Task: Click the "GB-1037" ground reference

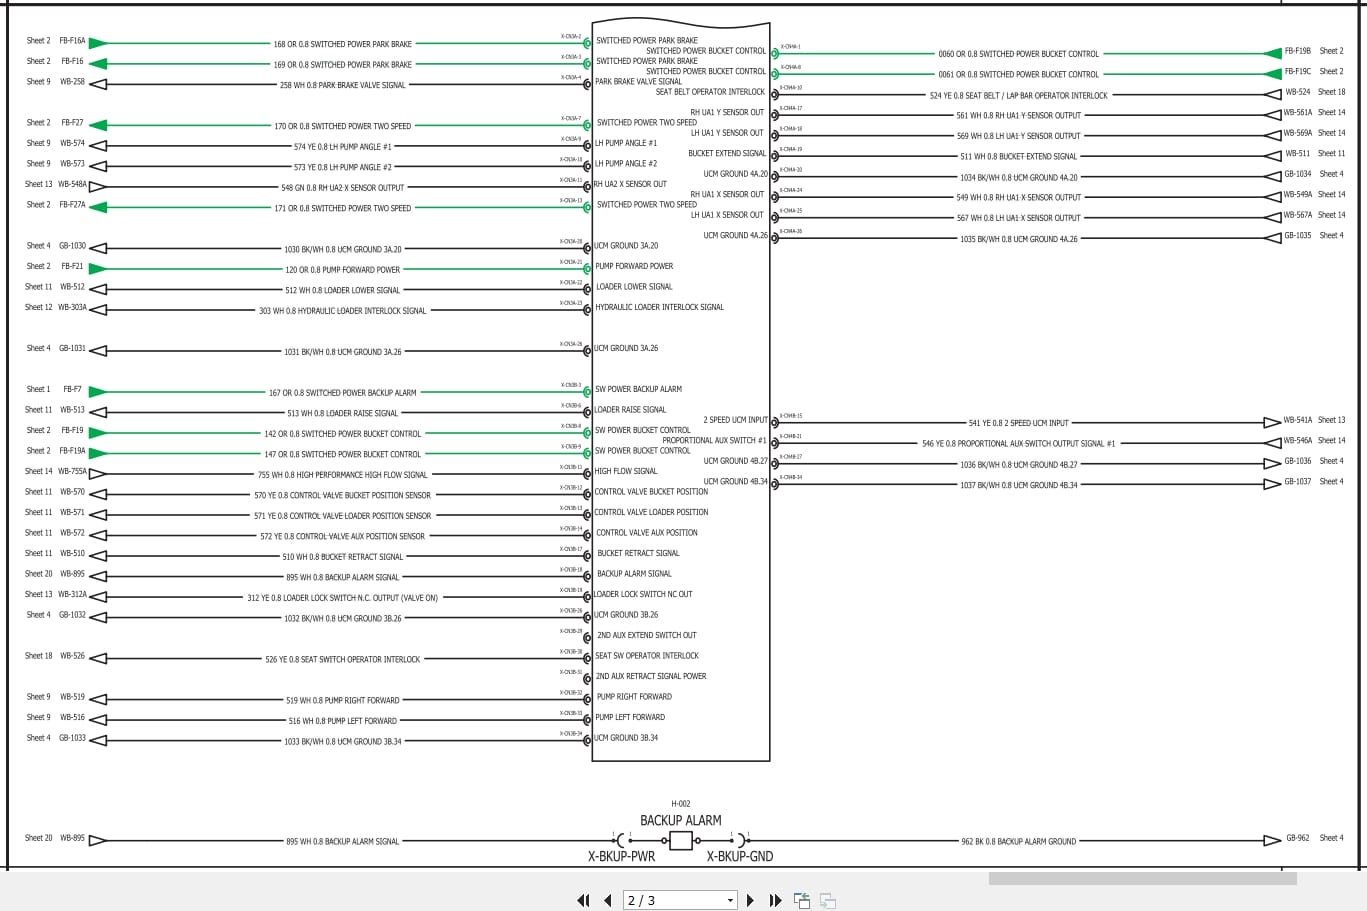Action: tap(1298, 482)
